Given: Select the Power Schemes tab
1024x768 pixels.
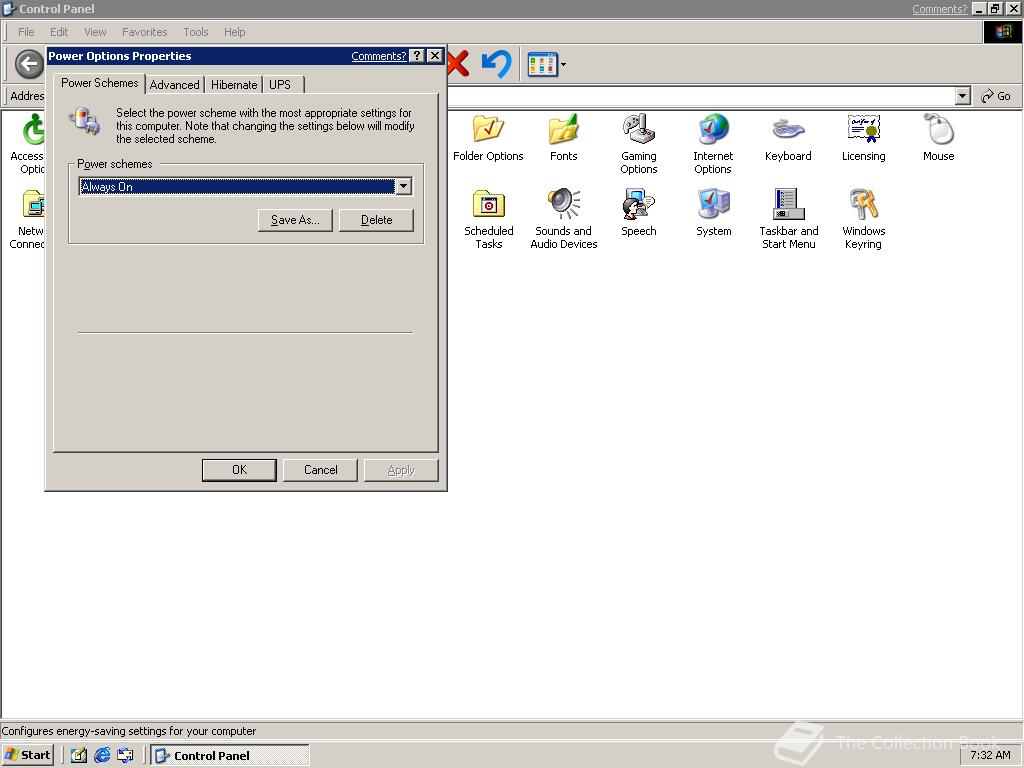Looking at the screenshot, I should pos(99,83).
